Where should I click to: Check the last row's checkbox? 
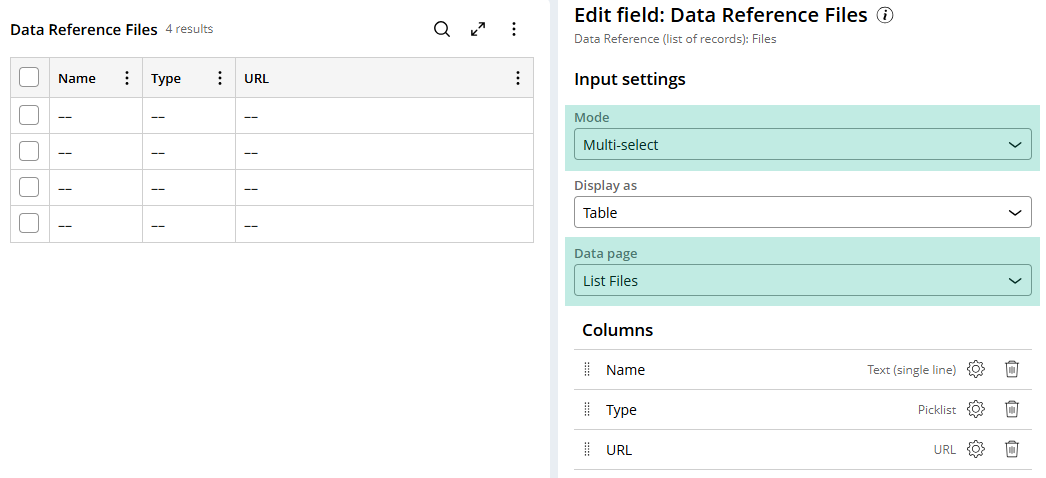click(29, 224)
